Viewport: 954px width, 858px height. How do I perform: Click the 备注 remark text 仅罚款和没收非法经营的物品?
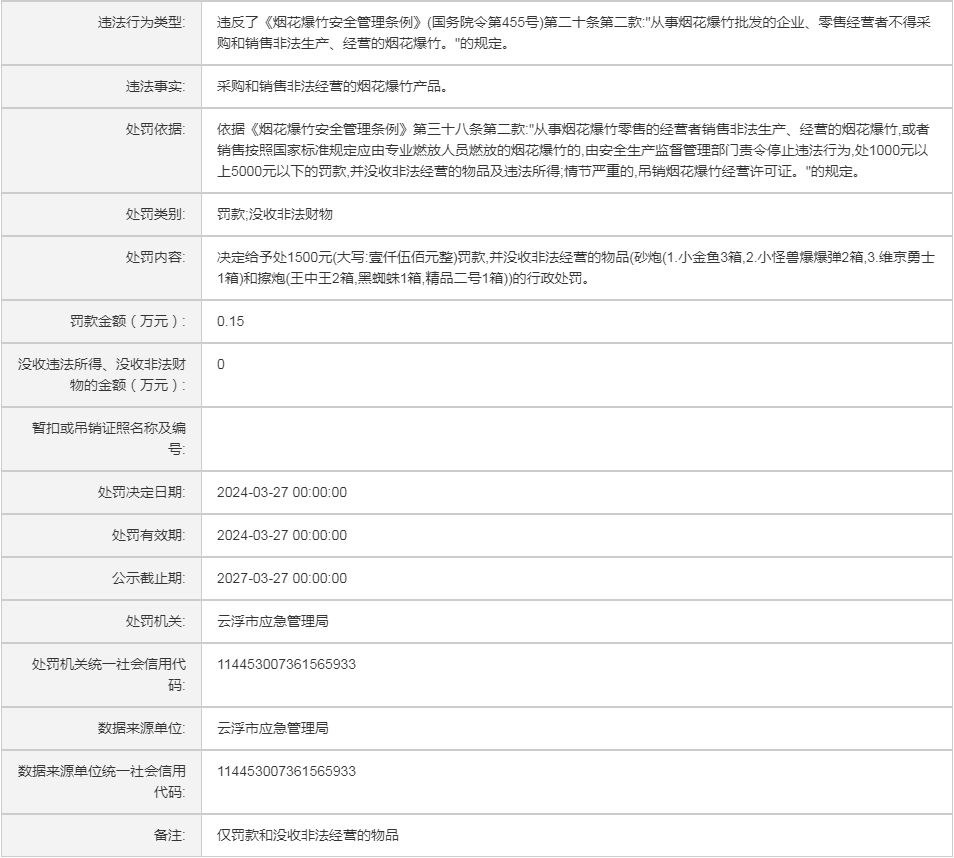pyautogui.click(x=307, y=835)
